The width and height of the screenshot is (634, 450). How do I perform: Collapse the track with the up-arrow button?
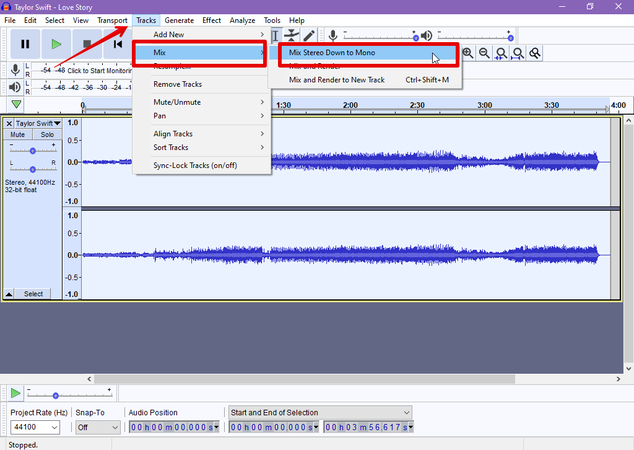click(x=8, y=294)
